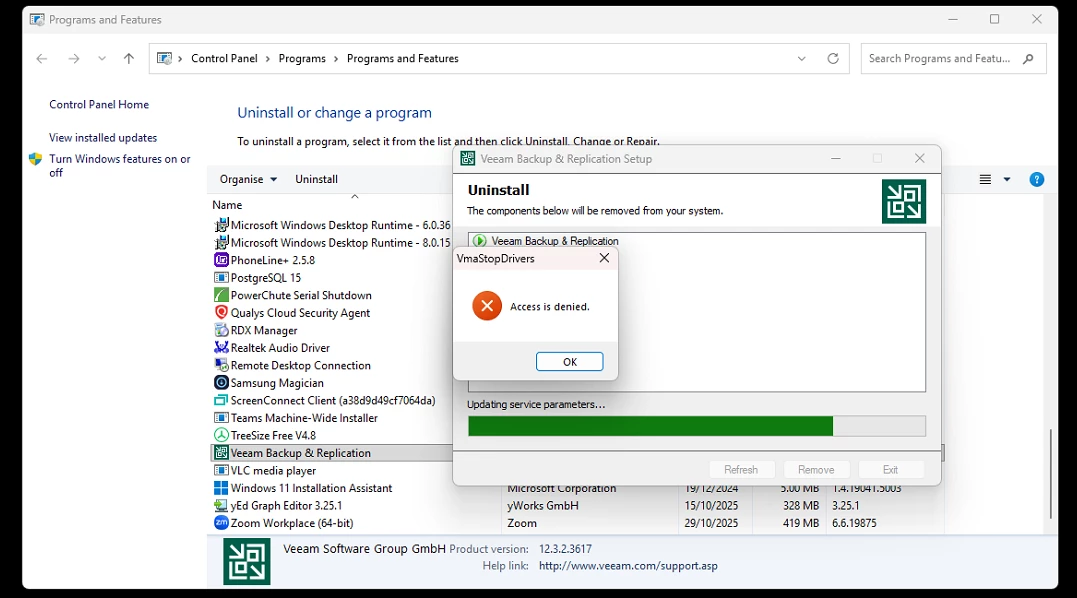Click Refresh button in Veeam Setup window
This screenshot has height=598, width=1077.
[740, 470]
